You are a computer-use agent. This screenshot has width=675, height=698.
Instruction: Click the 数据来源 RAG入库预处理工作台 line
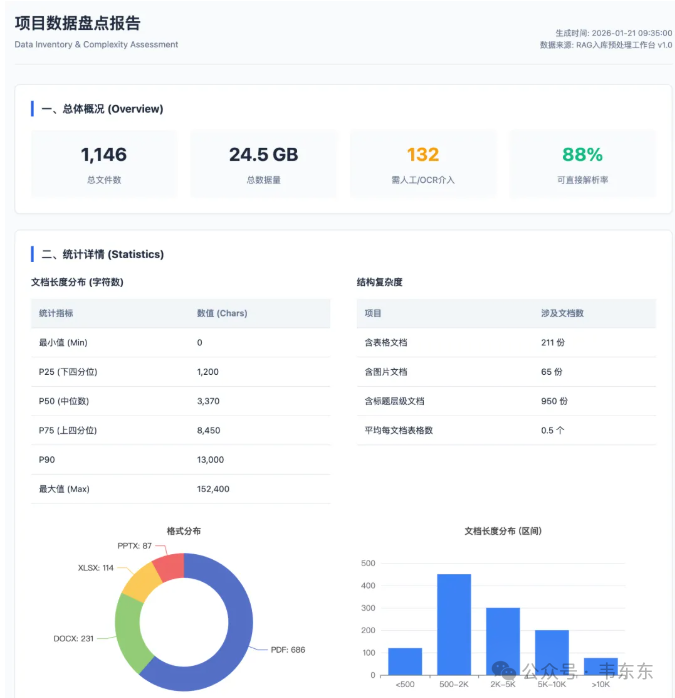click(606, 45)
